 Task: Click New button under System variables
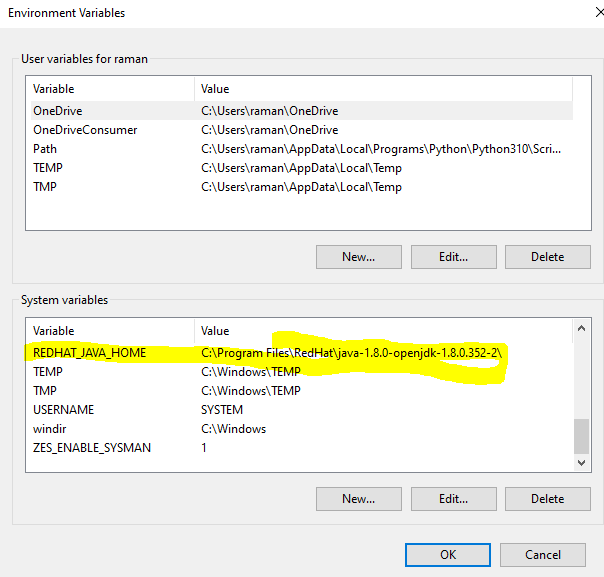pos(358,498)
